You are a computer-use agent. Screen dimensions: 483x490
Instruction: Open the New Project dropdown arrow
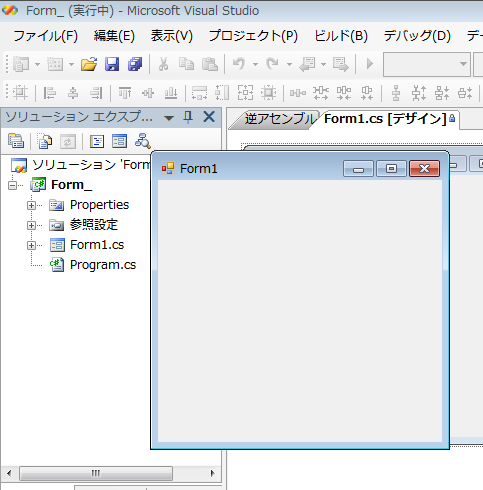(37, 64)
